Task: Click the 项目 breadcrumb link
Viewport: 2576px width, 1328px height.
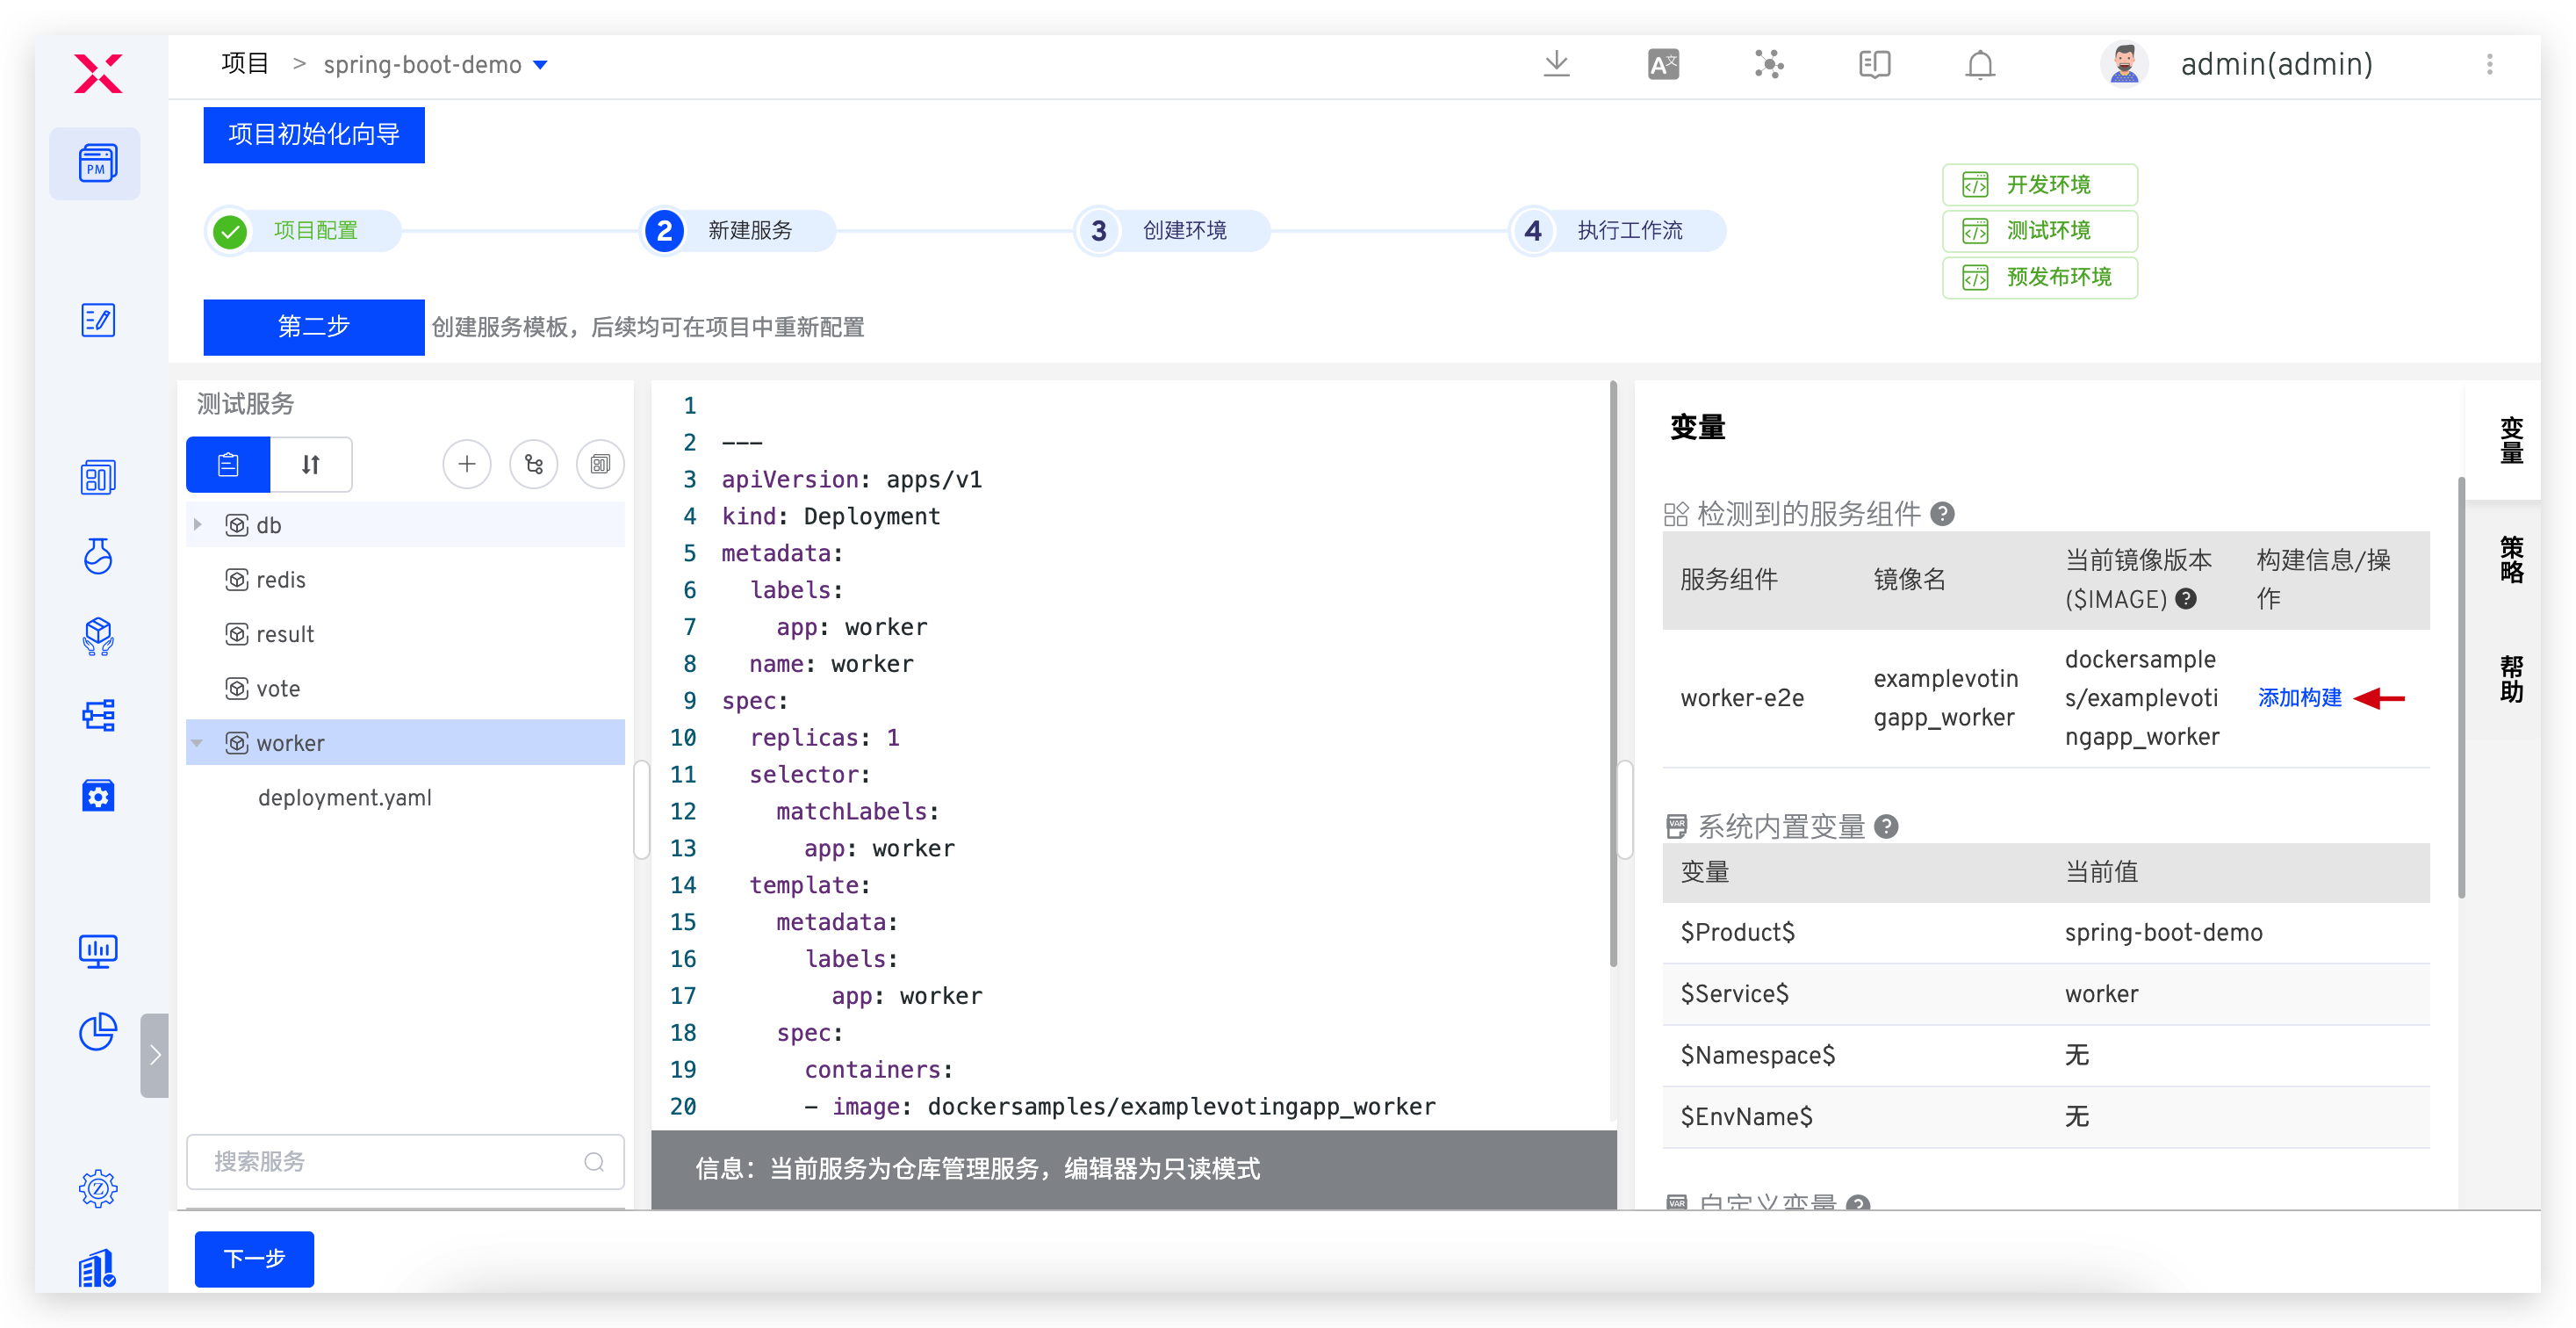Action: click(245, 65)
